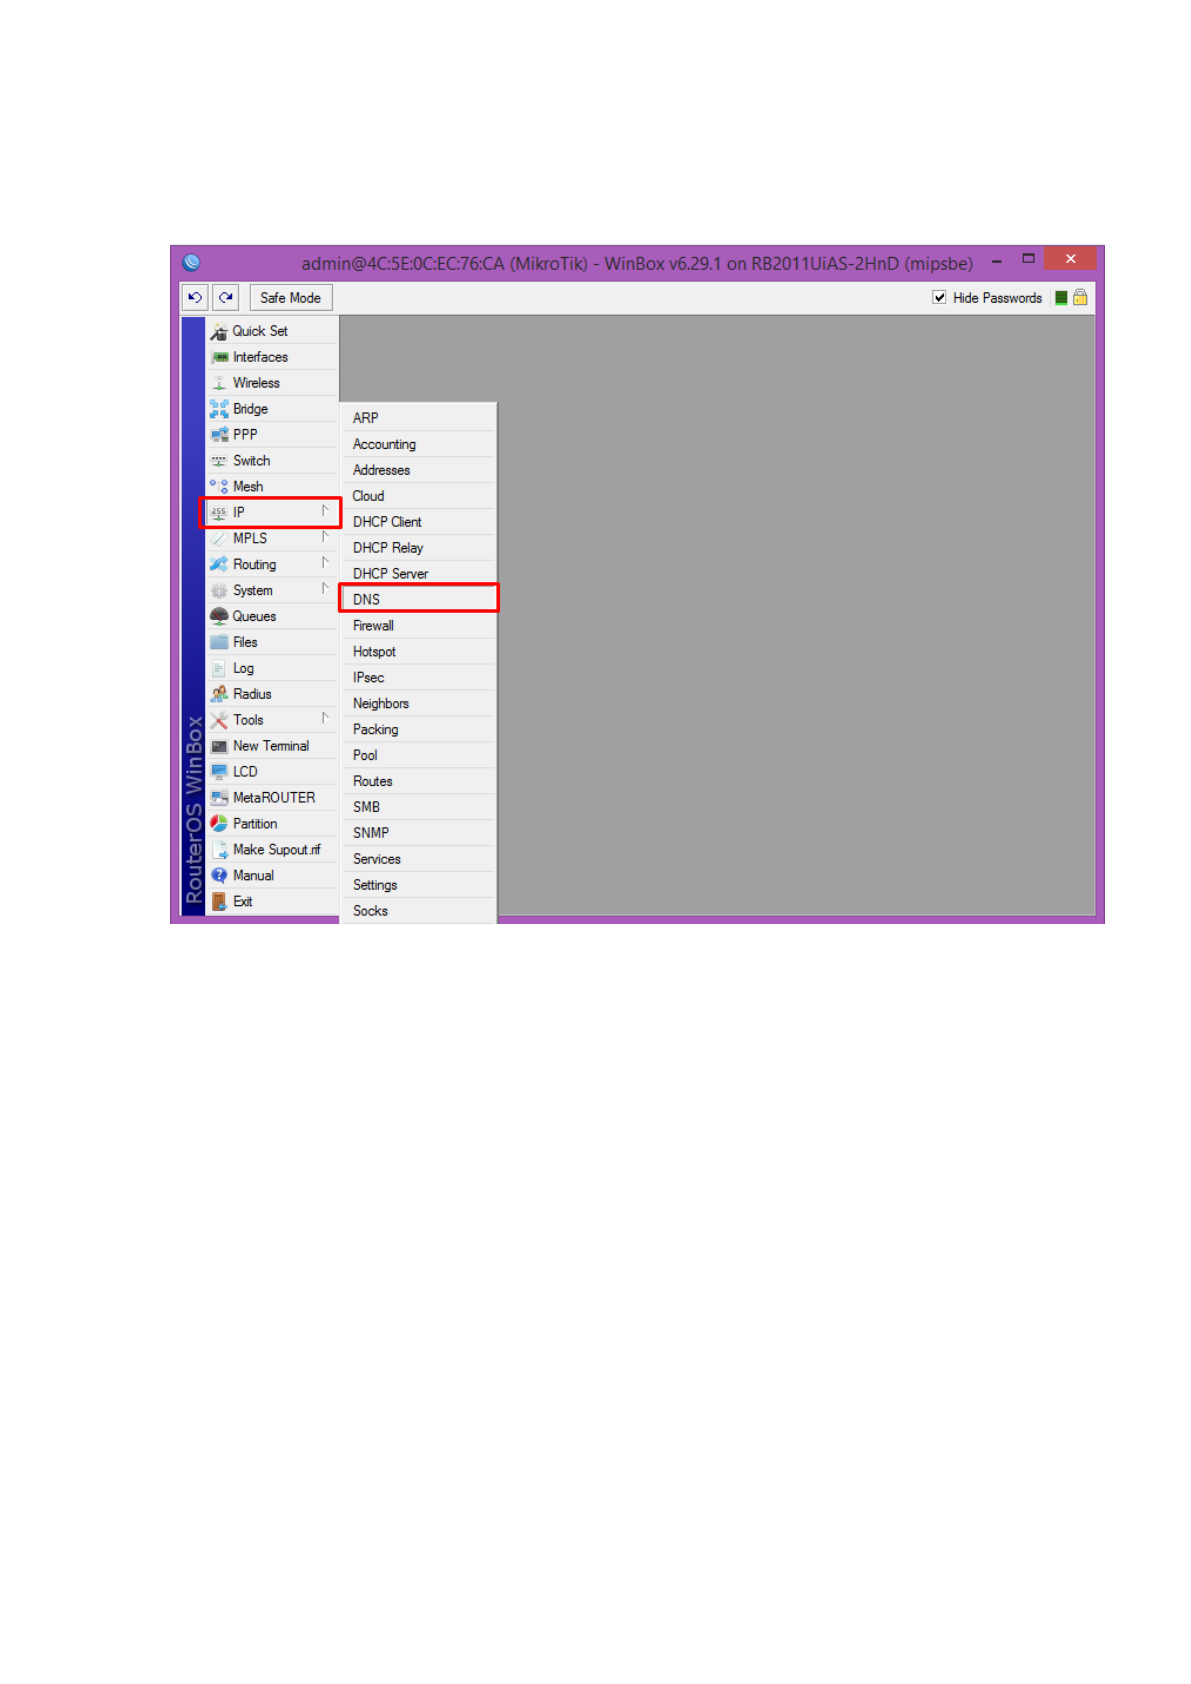Image resolution: width=1191 pixels, height=1684 pixels.
Task: Click the Files folder icon
Action: [219, 643]
